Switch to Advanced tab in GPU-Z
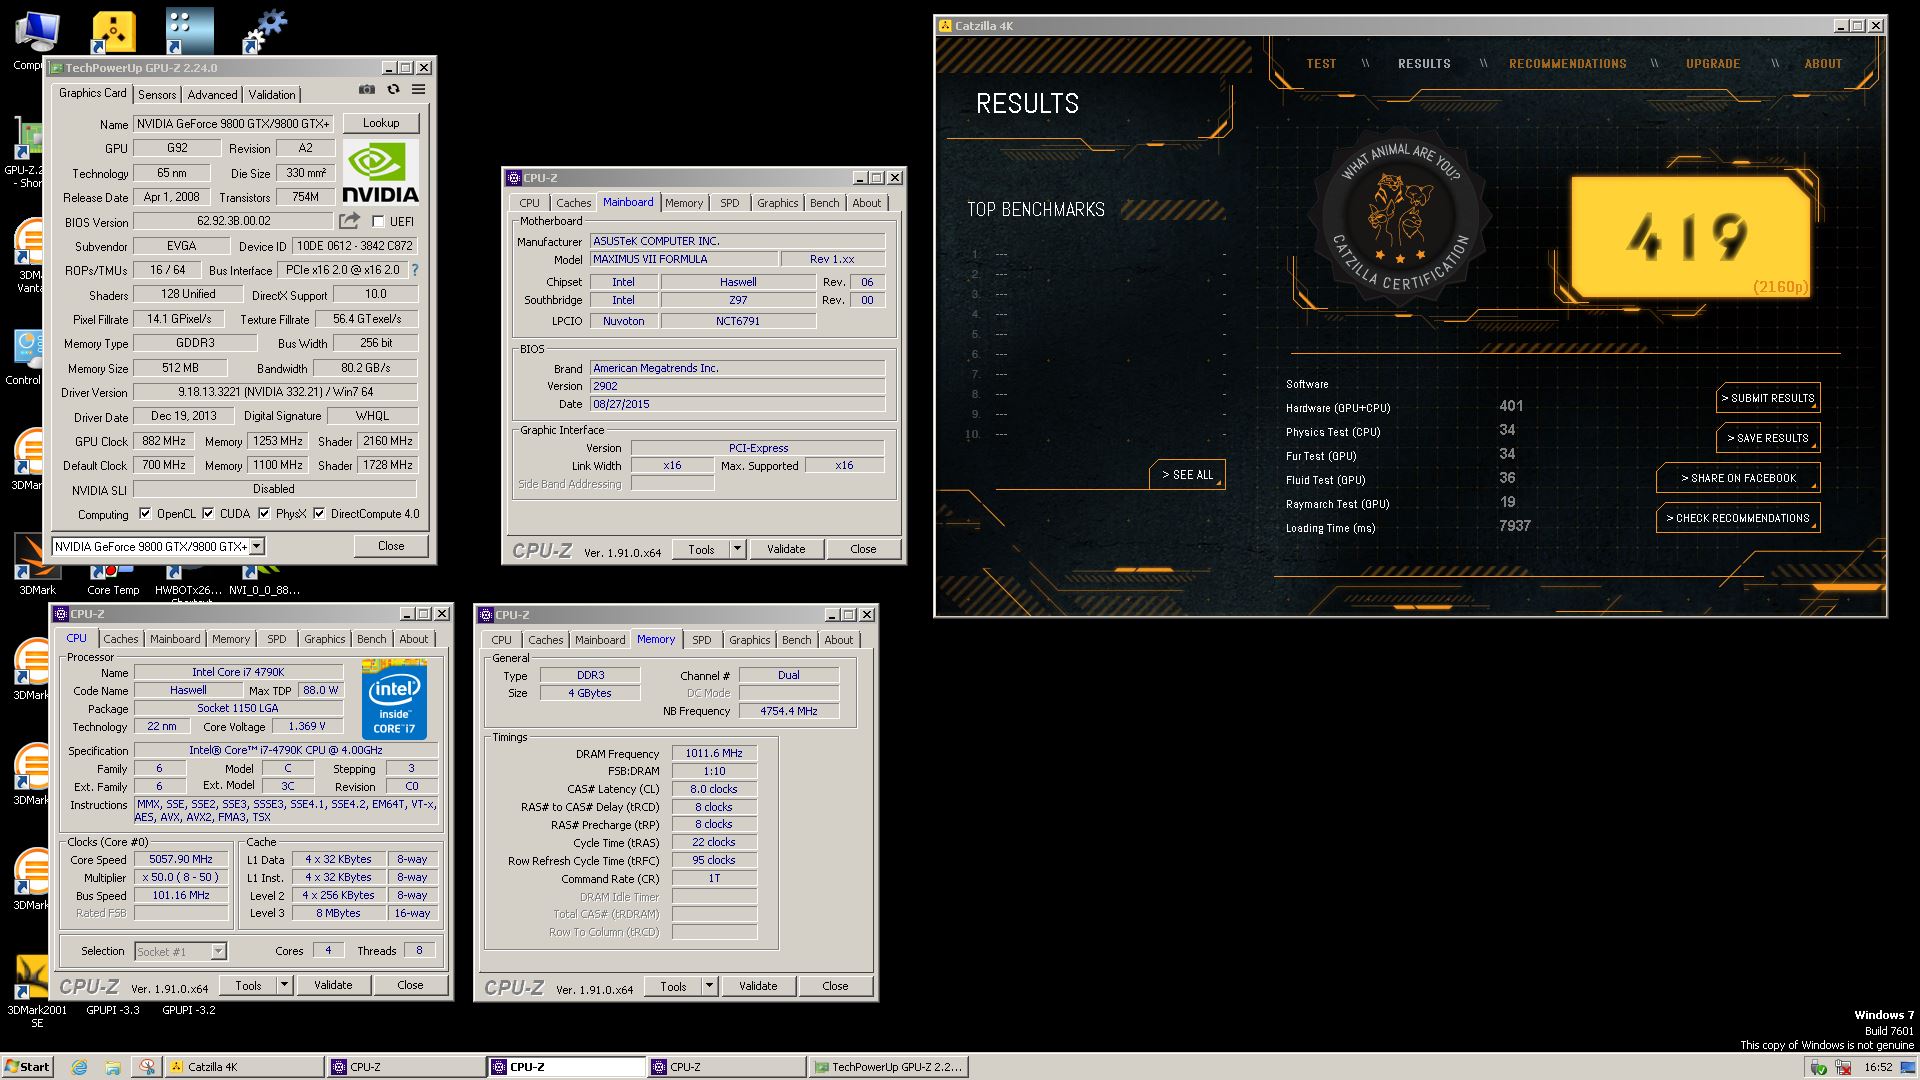 coord(213,95)
